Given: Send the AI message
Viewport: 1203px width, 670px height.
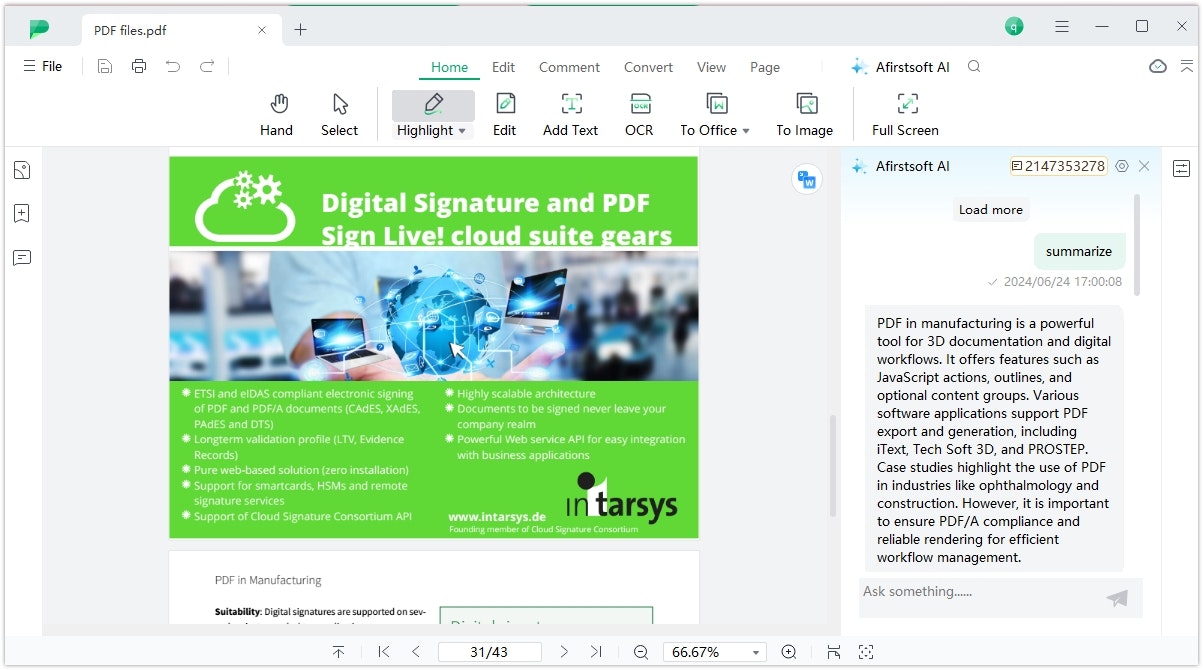Looking at the screenshot, I should (x=1118, y=598).
